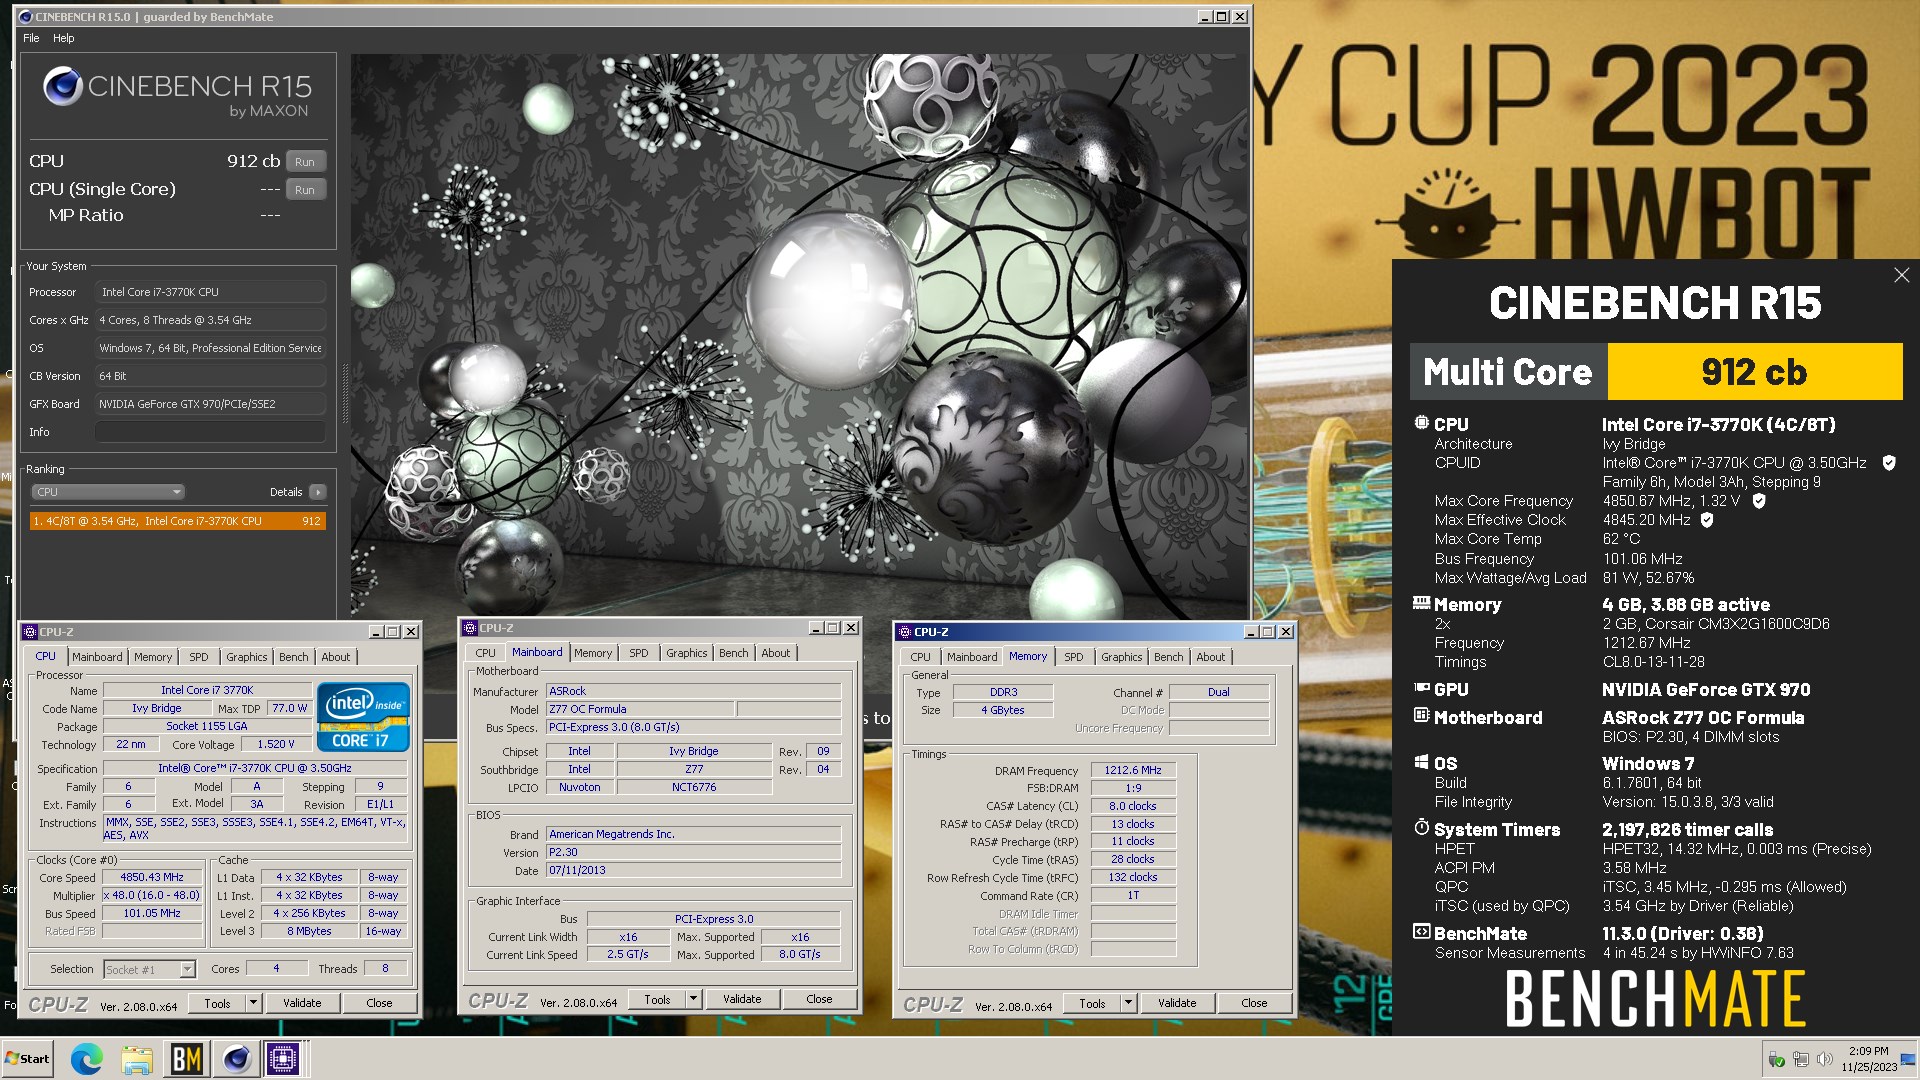The image size is (1920, 1080).
Task: Open the File menu in Cinebench
Action: point(31,38)
